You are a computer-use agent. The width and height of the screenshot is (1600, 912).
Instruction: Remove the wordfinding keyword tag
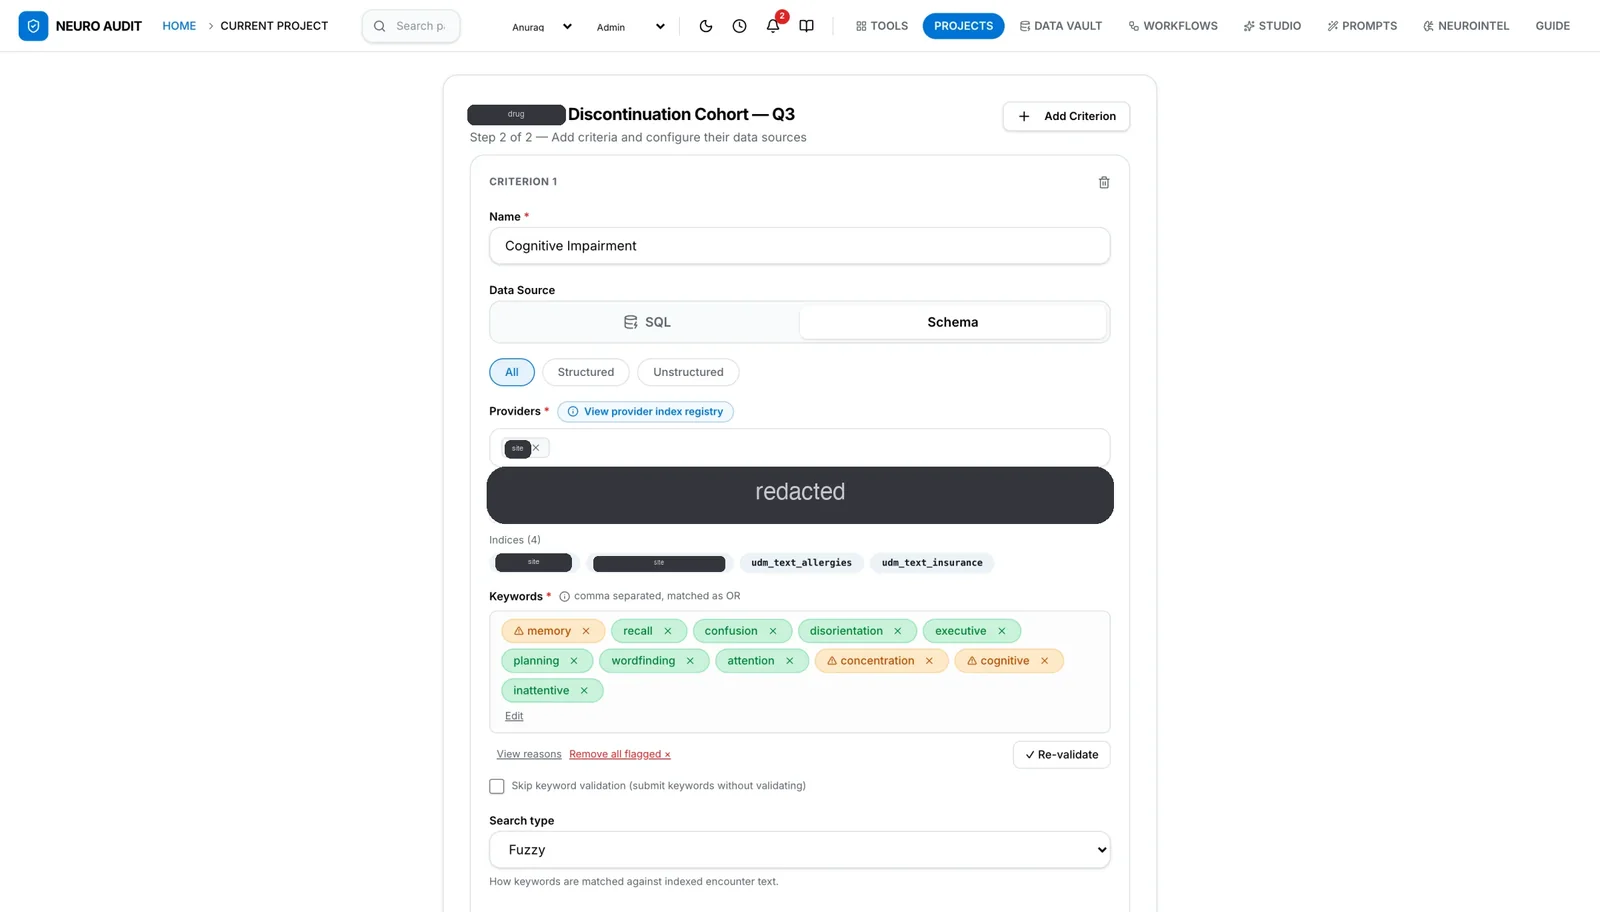click(x=690, y=661)
